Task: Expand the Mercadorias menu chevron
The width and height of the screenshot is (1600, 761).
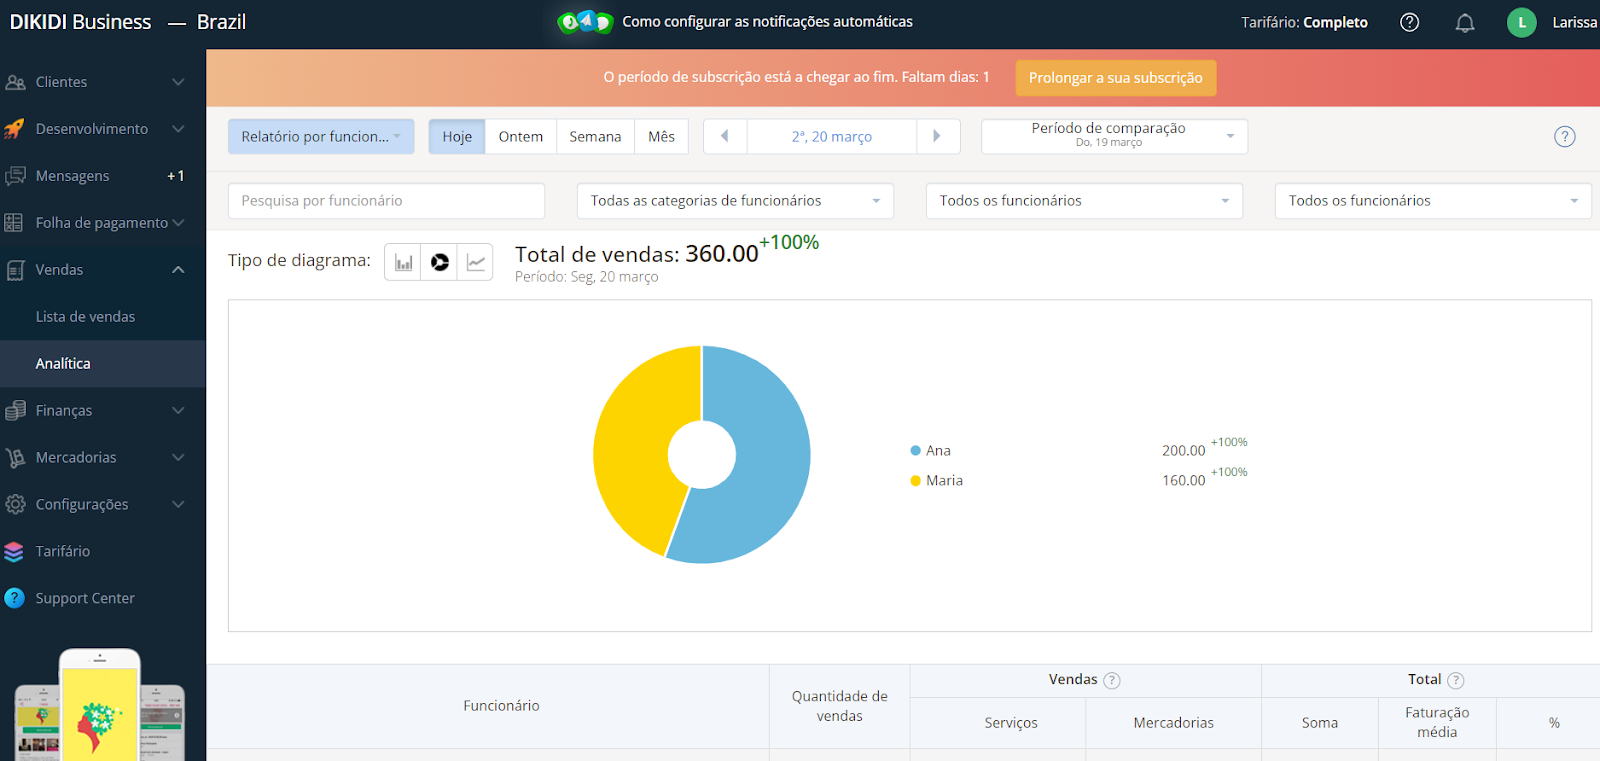Action: click(178, 457)
